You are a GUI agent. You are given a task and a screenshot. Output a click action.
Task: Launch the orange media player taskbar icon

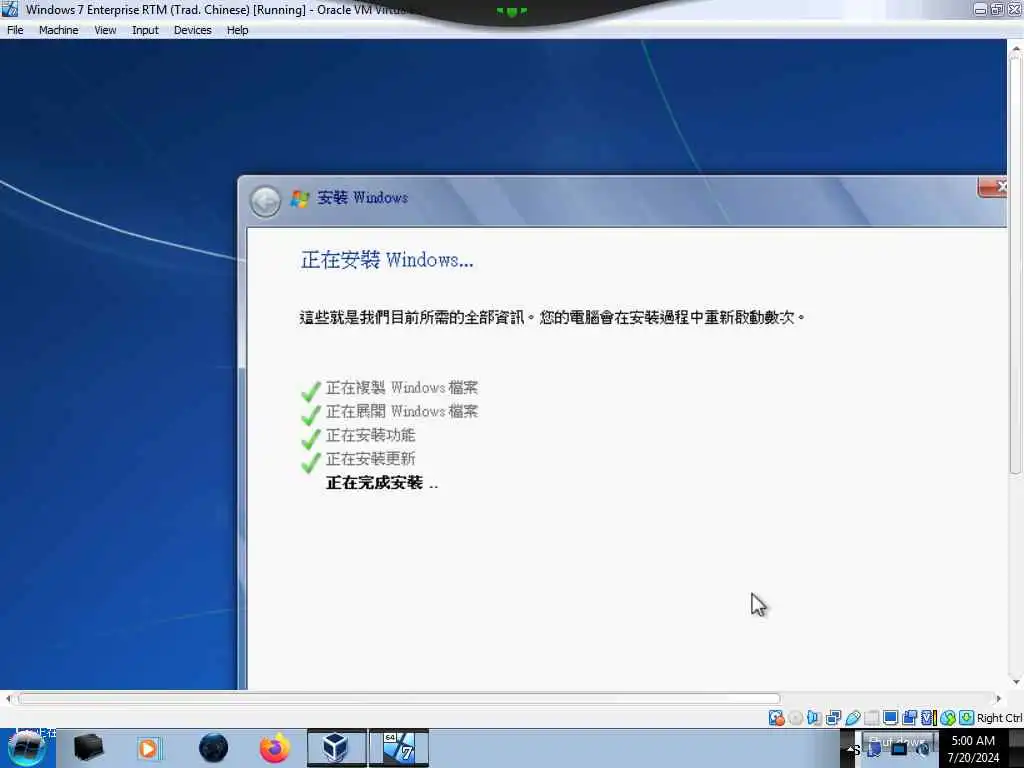149,748
